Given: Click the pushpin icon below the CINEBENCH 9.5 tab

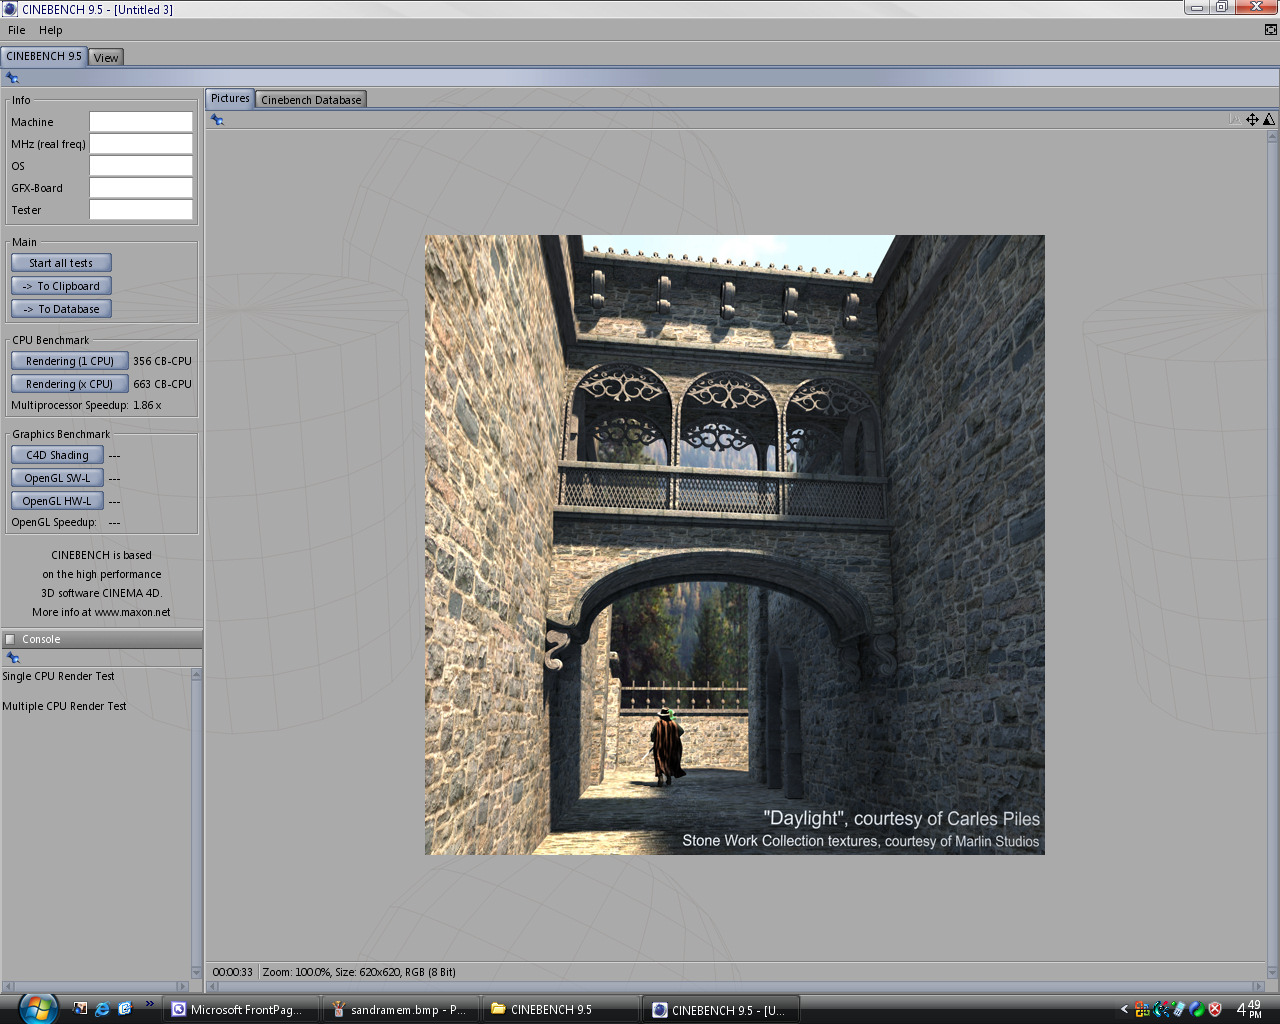Looking at the screenshot, I should pos(12,78).
